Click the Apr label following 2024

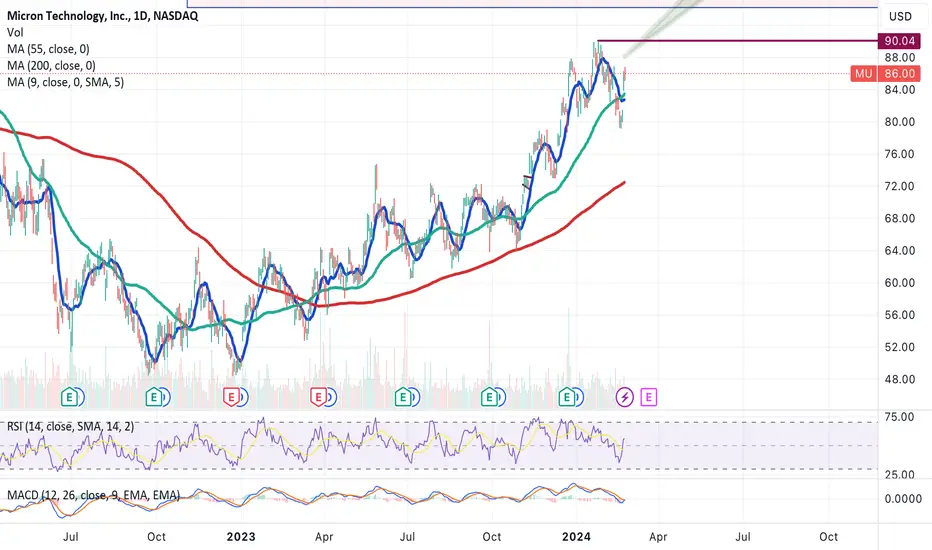tap(658, 537)
